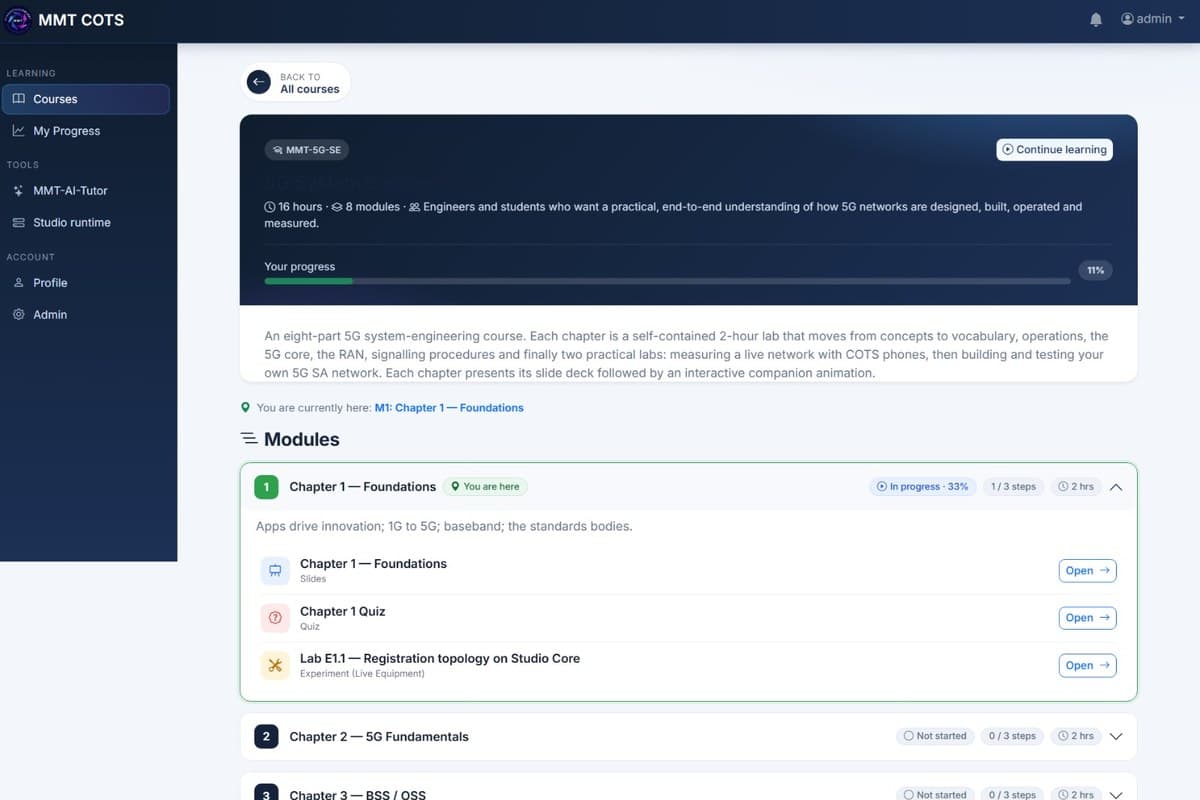Click the Lab E1.1 experiment tools icon
This screenshot has height=800, width=1200.
pyautogui.click(x=275, y=665)
